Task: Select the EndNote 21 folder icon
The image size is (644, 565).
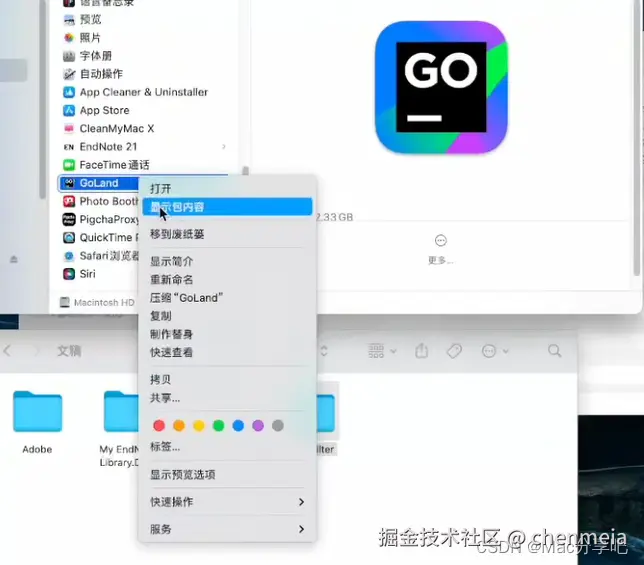Action: 69,147
